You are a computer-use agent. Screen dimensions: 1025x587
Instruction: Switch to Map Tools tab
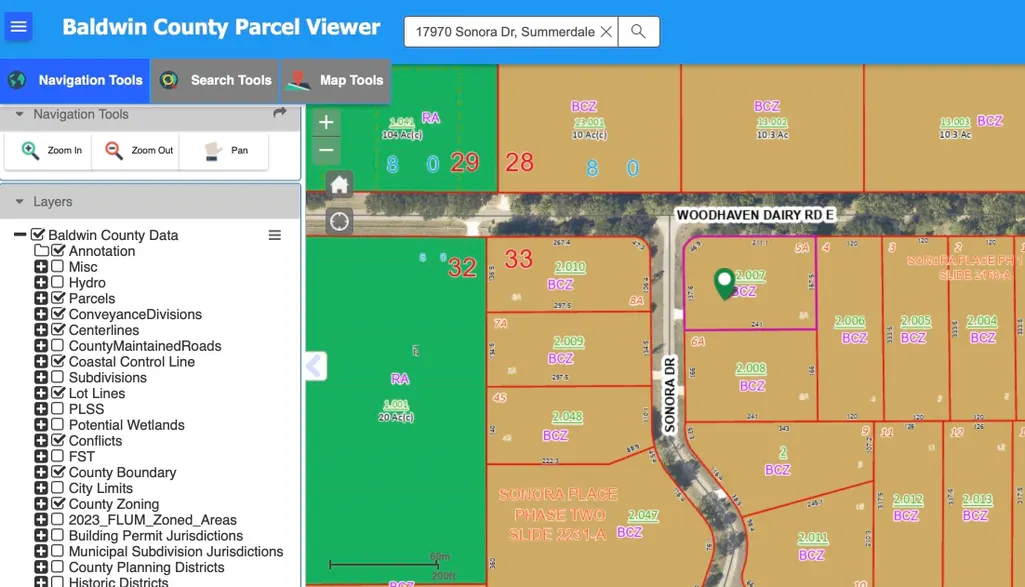click(336, 80)
